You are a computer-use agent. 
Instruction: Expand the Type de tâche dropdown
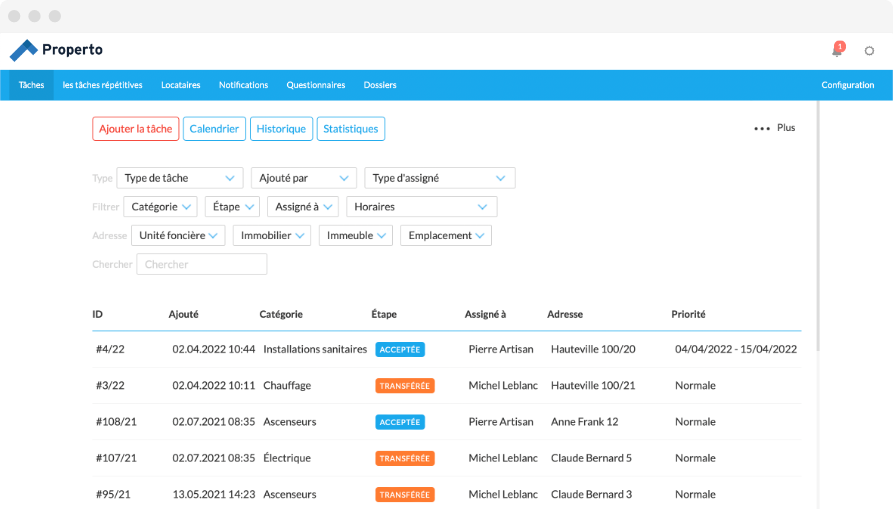click(180, 178)
